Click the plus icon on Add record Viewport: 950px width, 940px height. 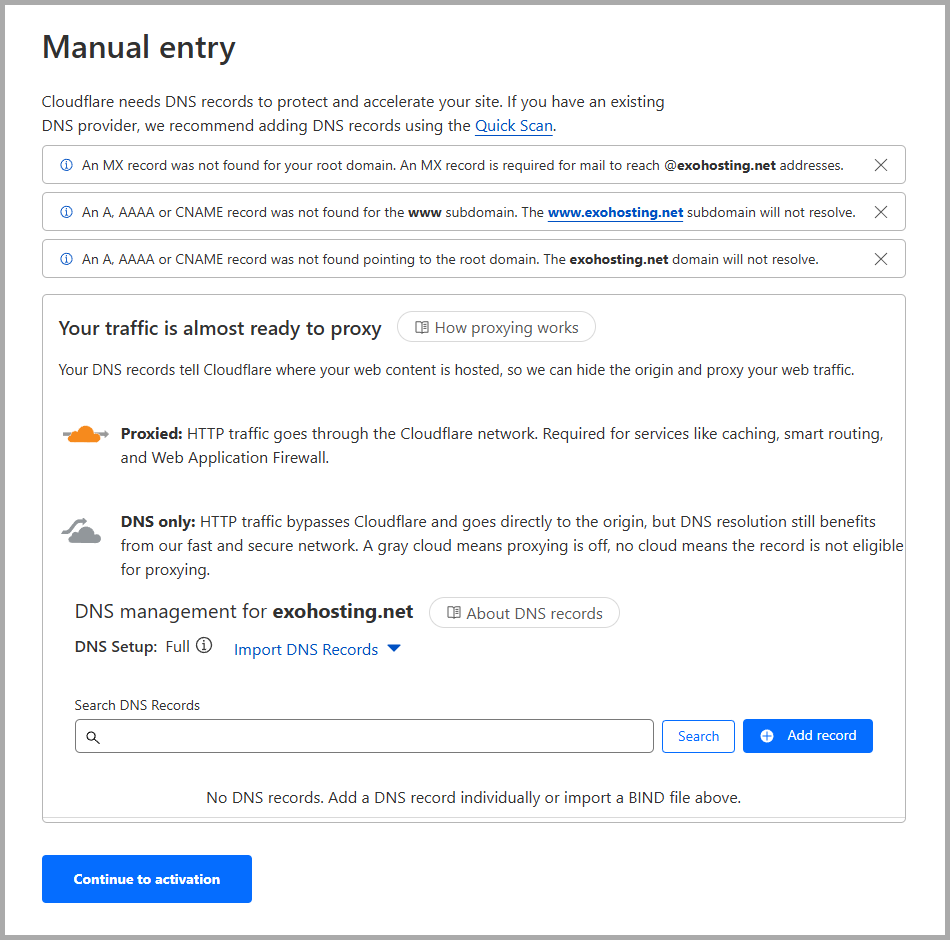coord(768,735)
